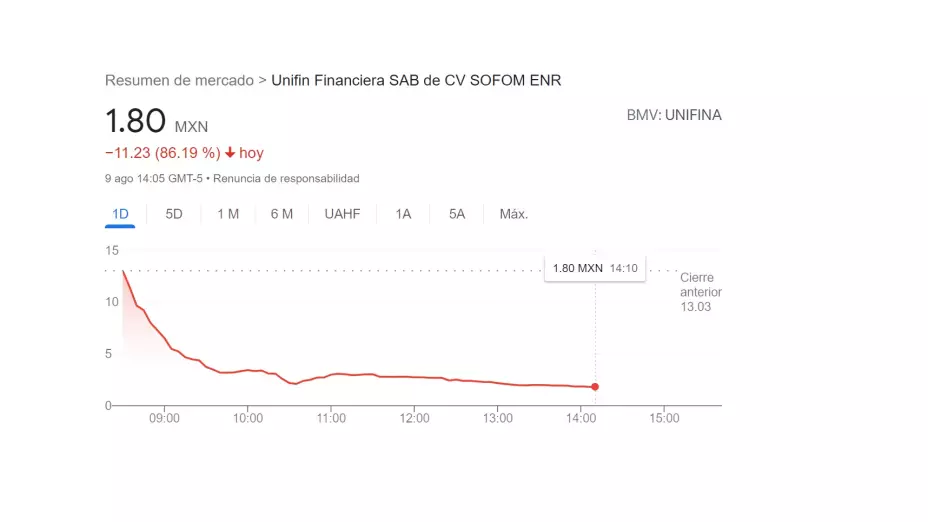Click the 9 ago 14:05 GMT-5 timestamp
The width and height of the screenshot is (928, 522).
[154, 179]
